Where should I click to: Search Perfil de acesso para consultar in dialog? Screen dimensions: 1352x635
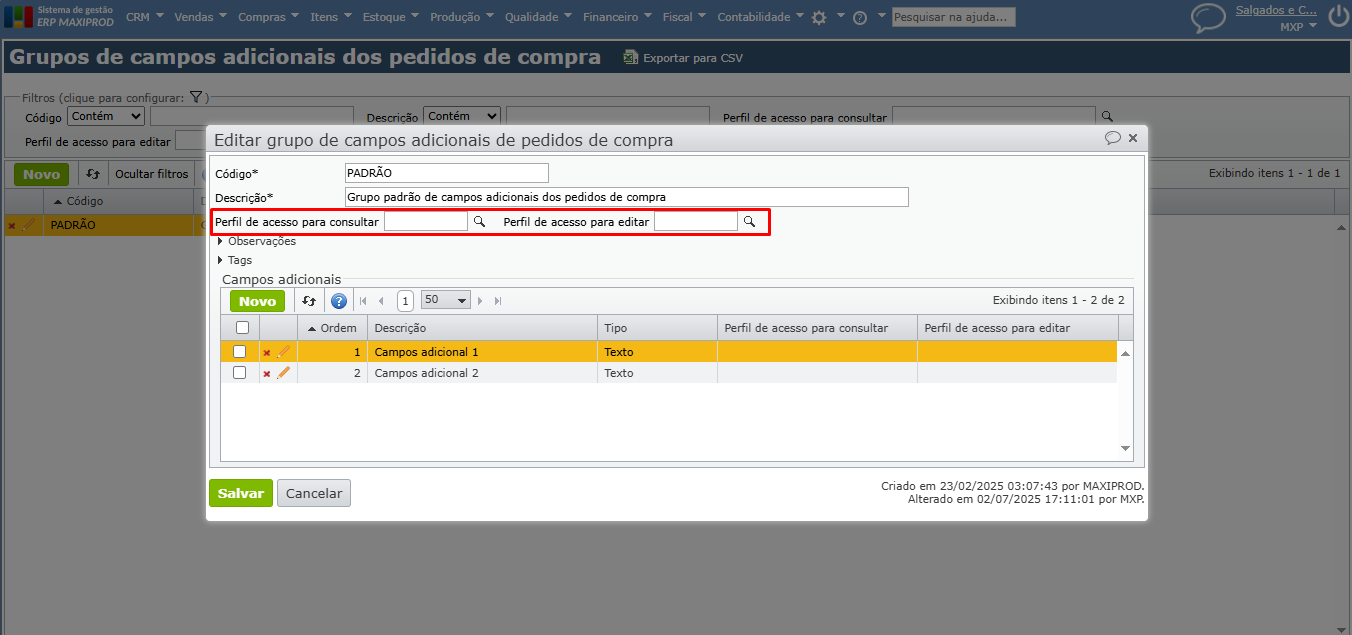[479, 222]
